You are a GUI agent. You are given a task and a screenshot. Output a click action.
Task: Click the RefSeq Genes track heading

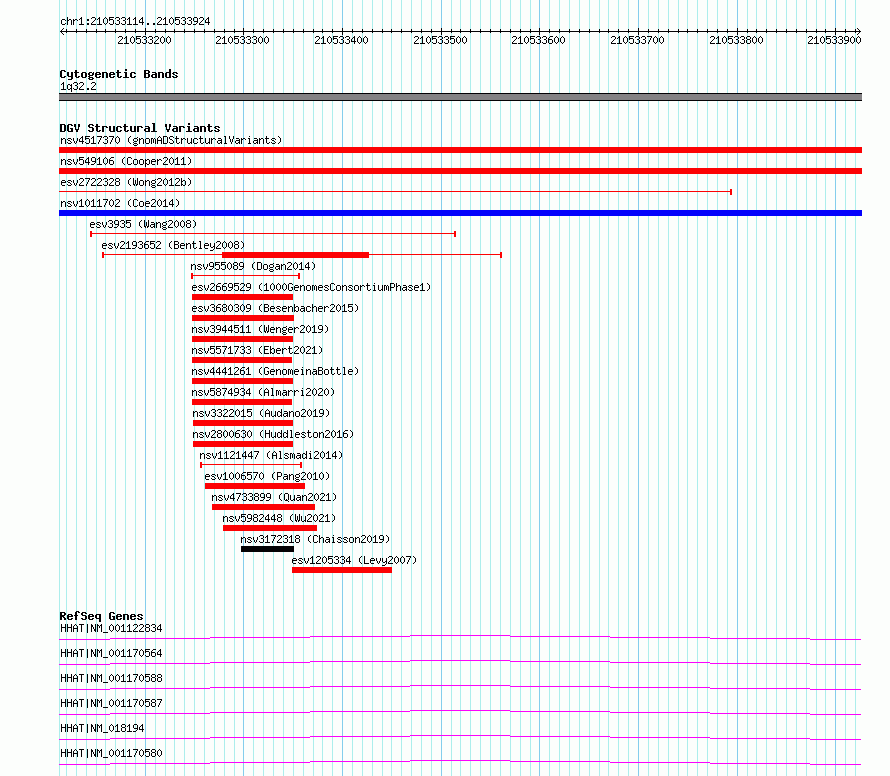(x=102, y=616)
